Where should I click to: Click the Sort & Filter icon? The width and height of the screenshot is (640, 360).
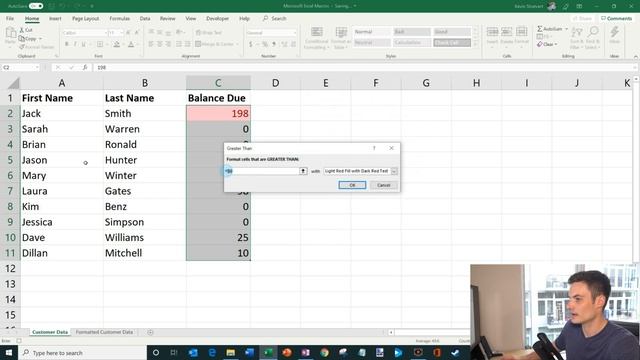point(576,32)
